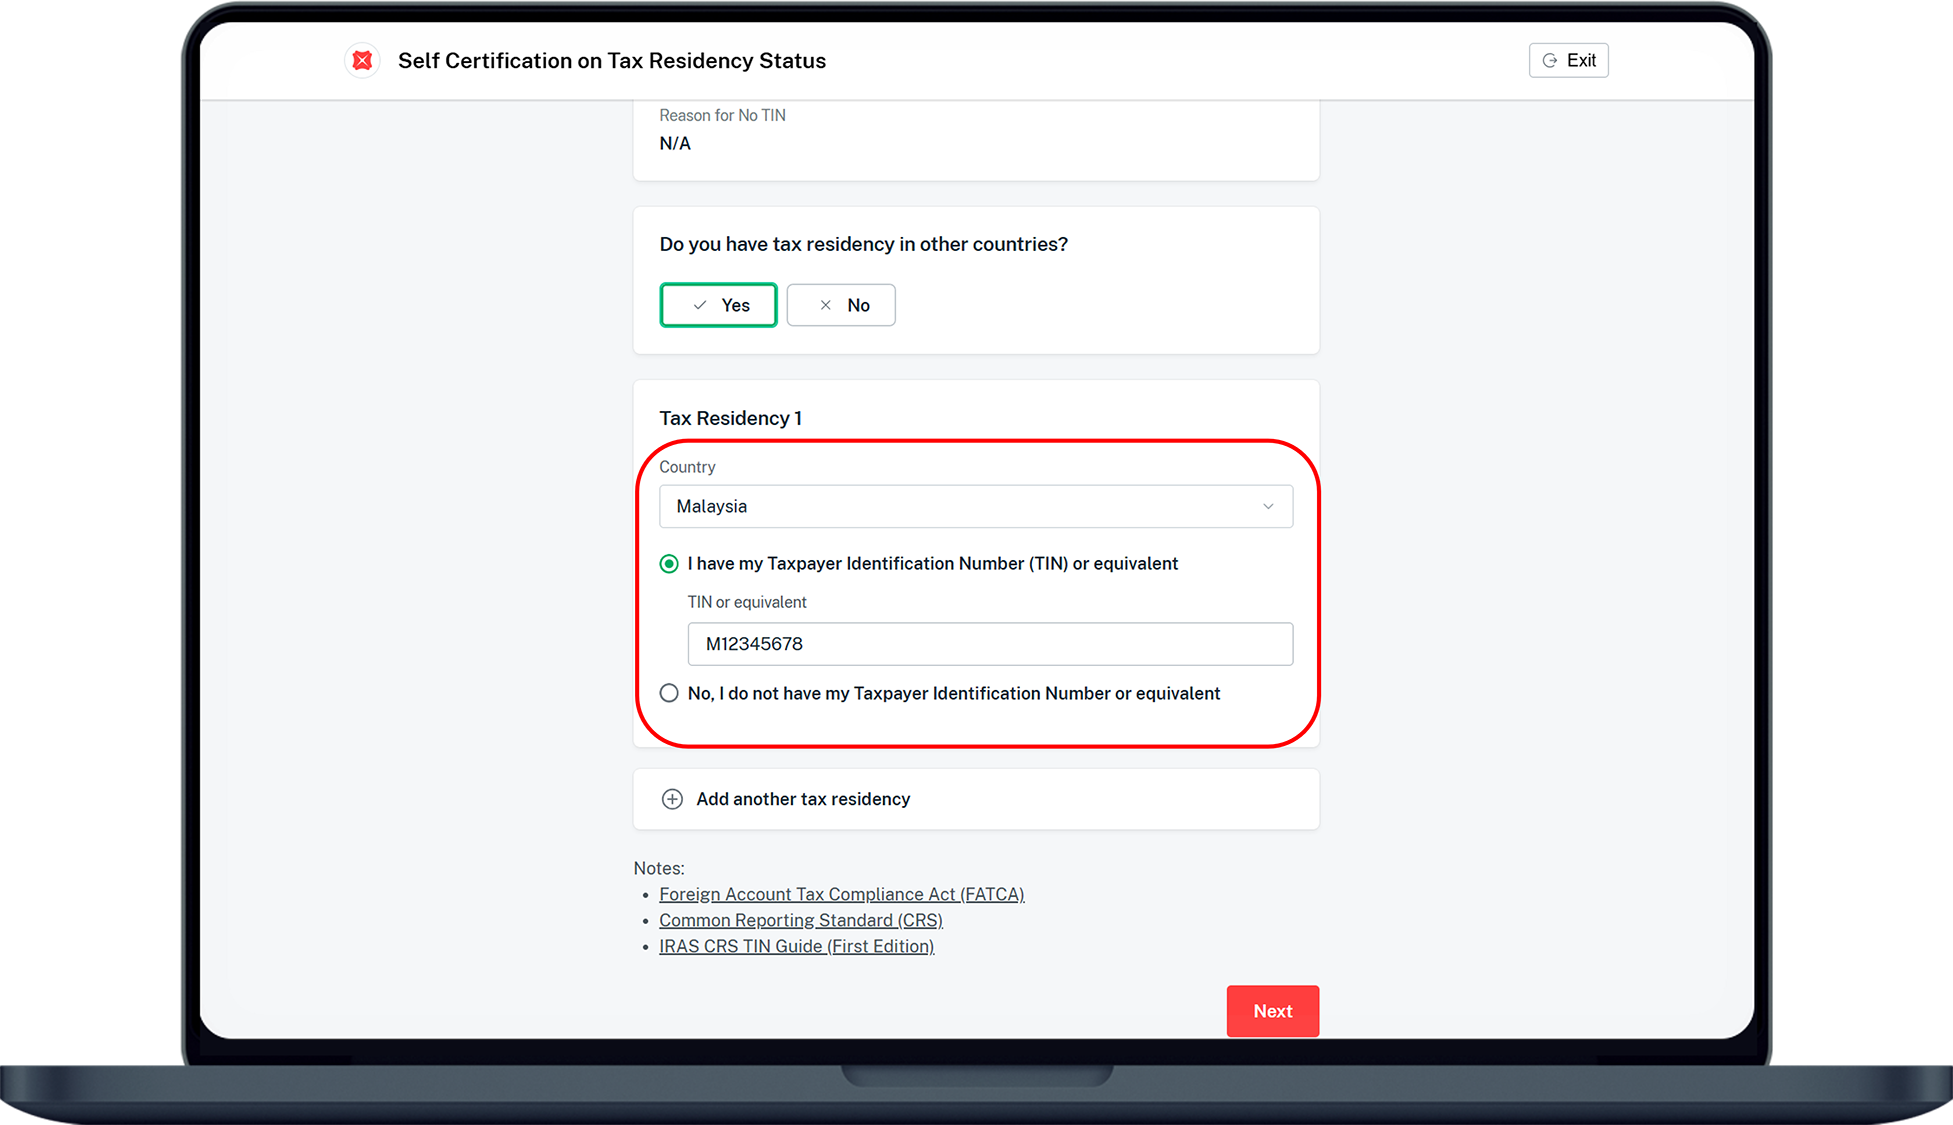Screen dimensions: 1953x1125
Task: Expand Add another tax residency section
Action: pos(803,799)
